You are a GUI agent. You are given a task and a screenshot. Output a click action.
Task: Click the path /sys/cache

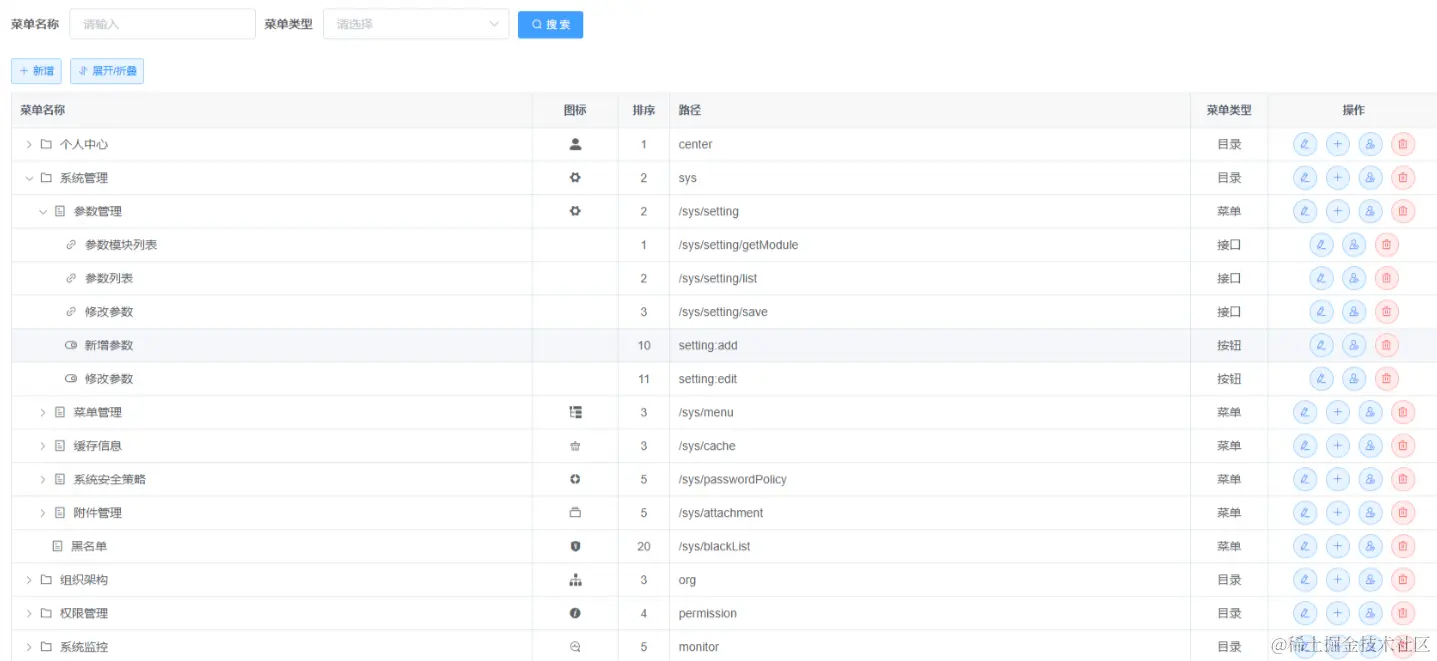click(x=707, y=446)
